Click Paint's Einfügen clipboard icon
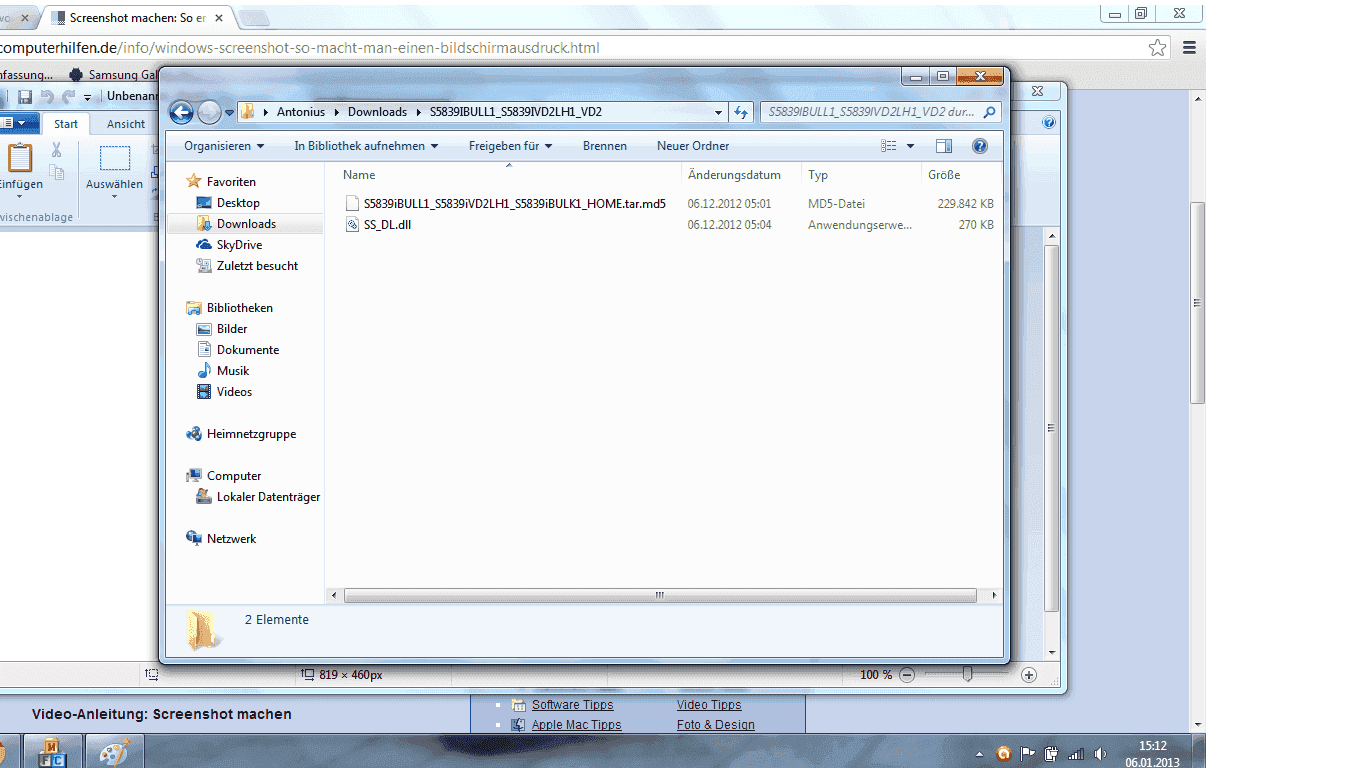The width and height of the screenshot is (1366, 768). pyautogui.click(x=19, y=158)
